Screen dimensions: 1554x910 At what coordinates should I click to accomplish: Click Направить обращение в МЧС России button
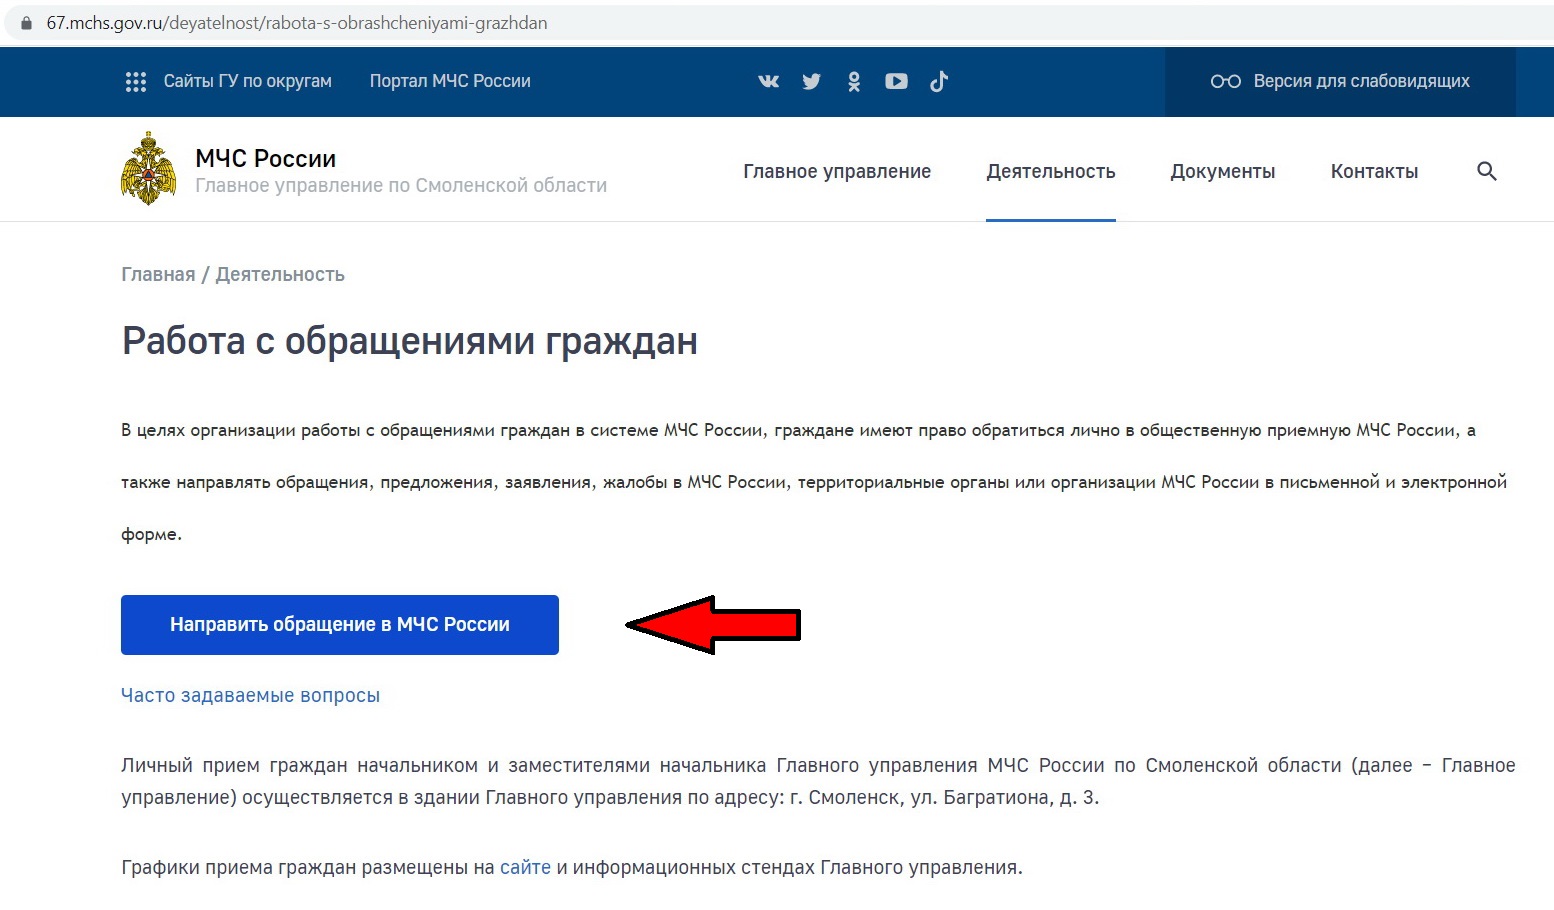[x=340, y=625]
